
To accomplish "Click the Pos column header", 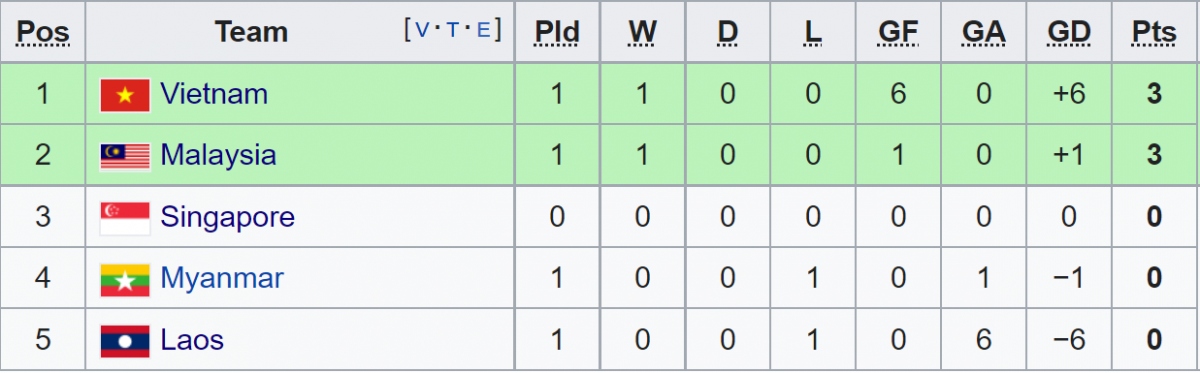I will tap(43, 33).
